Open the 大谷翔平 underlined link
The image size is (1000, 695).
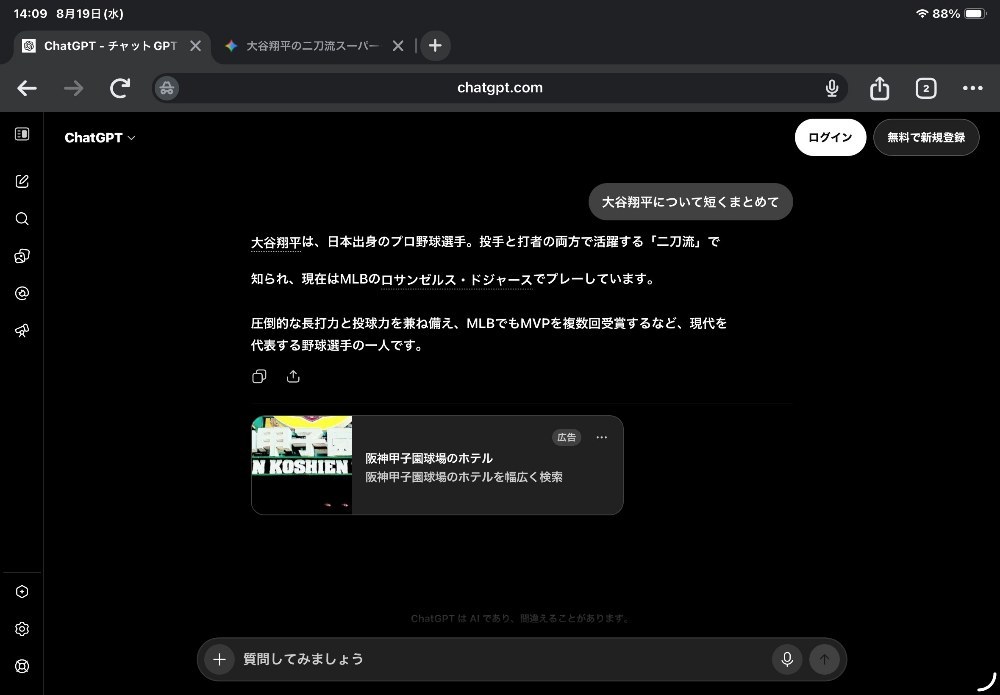[x=276, y=242]
